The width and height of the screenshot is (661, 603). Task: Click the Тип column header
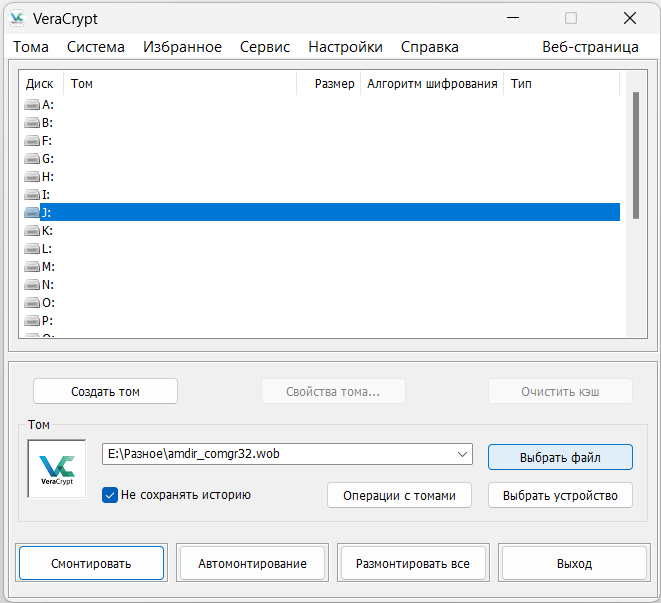562,83
